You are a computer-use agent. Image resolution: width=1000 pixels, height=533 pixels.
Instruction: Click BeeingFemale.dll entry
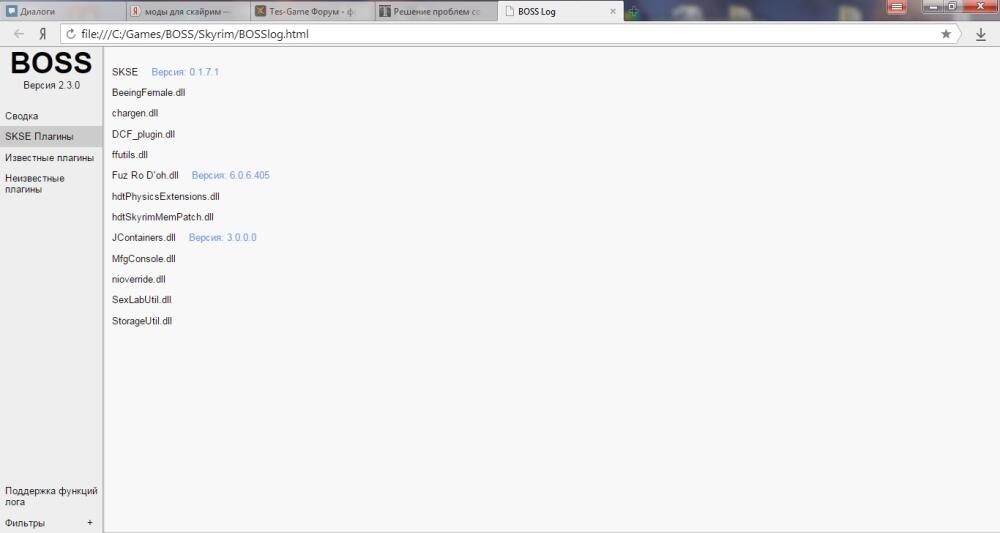(x=149, y=92)
